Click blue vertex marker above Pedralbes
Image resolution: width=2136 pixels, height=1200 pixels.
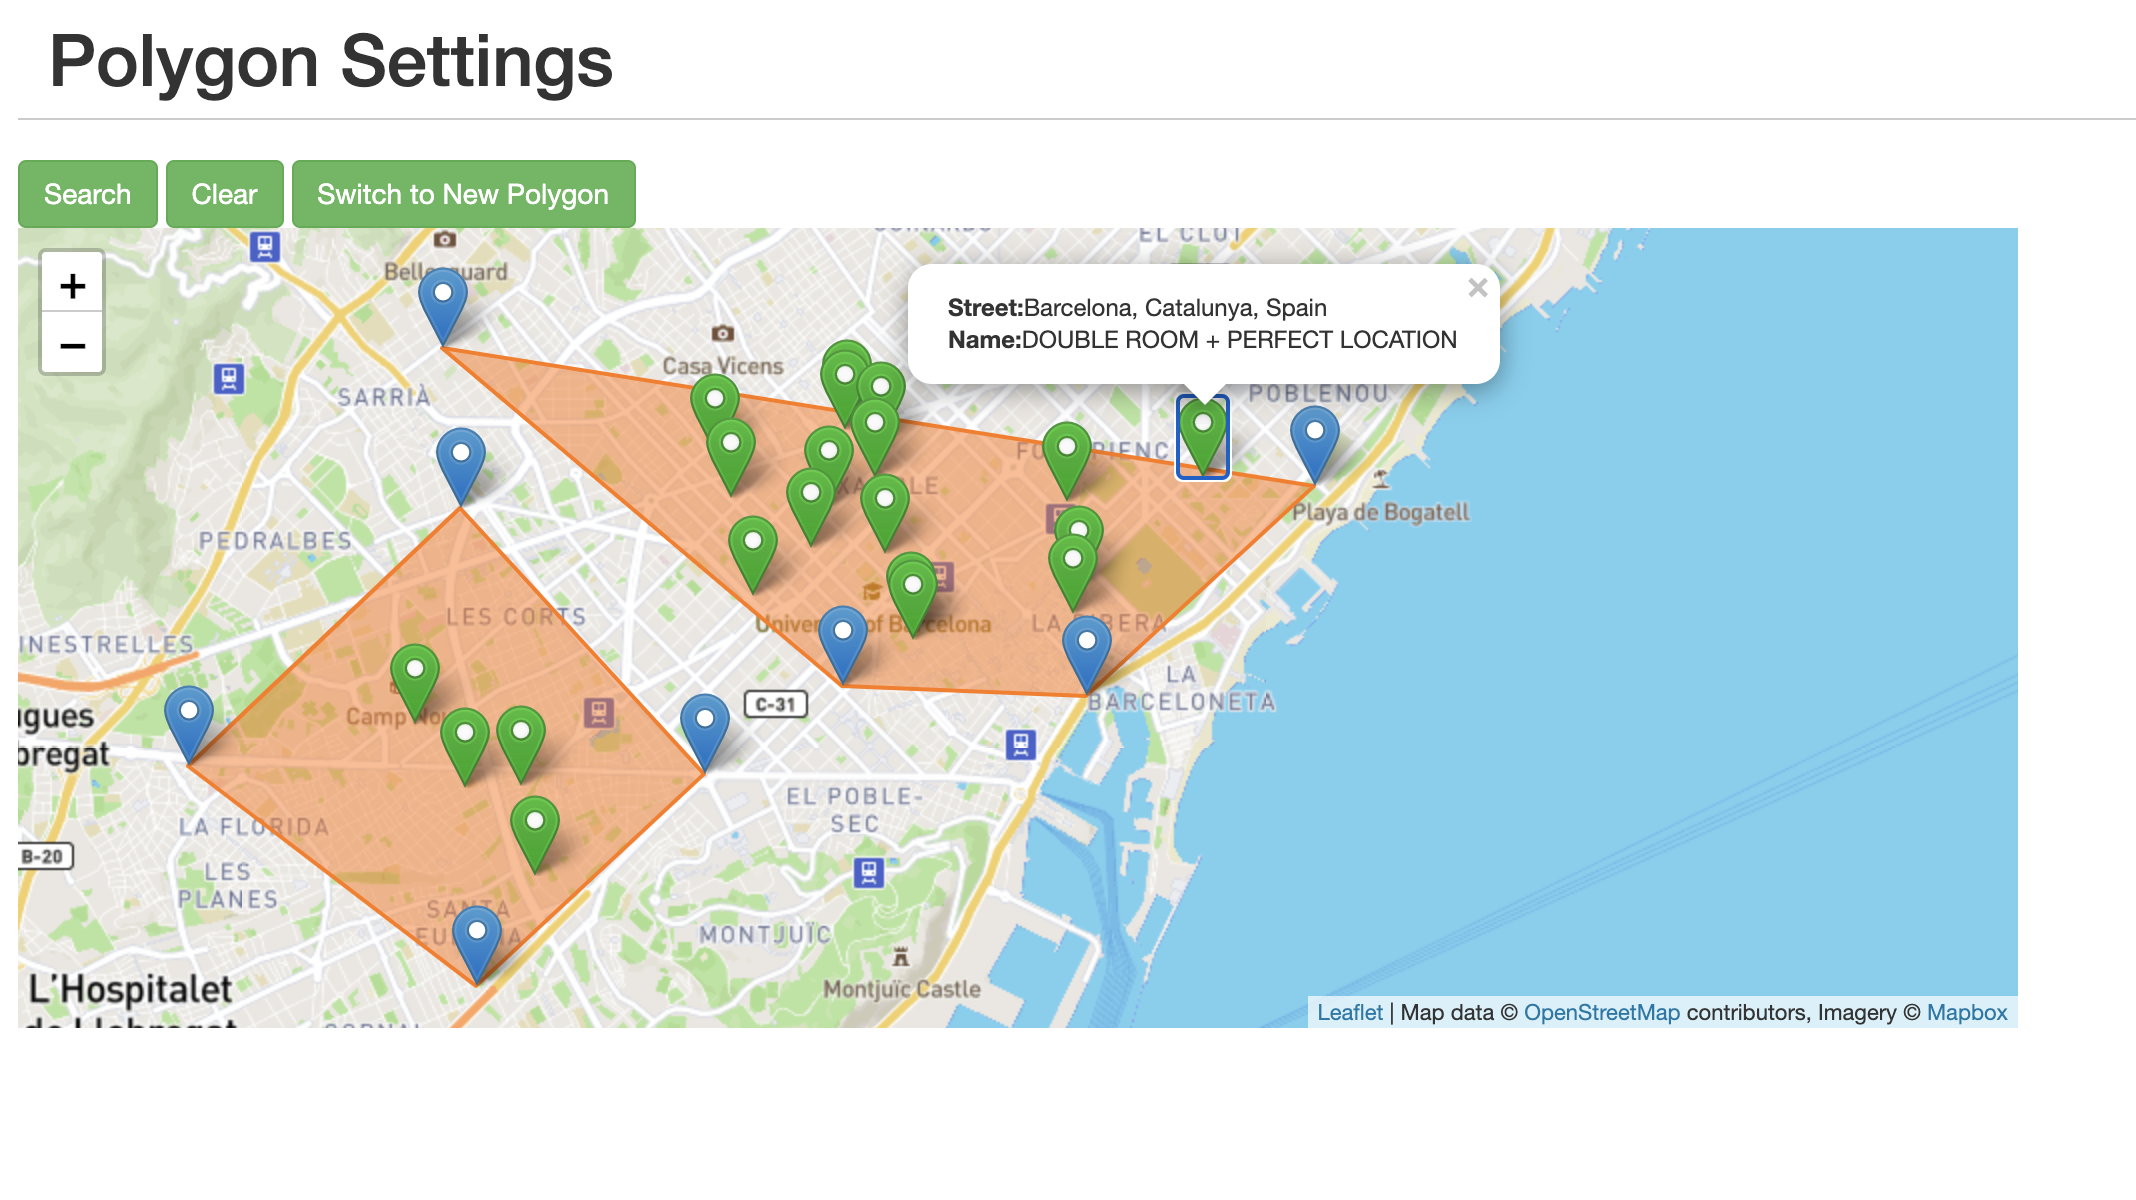pos(461,462)
